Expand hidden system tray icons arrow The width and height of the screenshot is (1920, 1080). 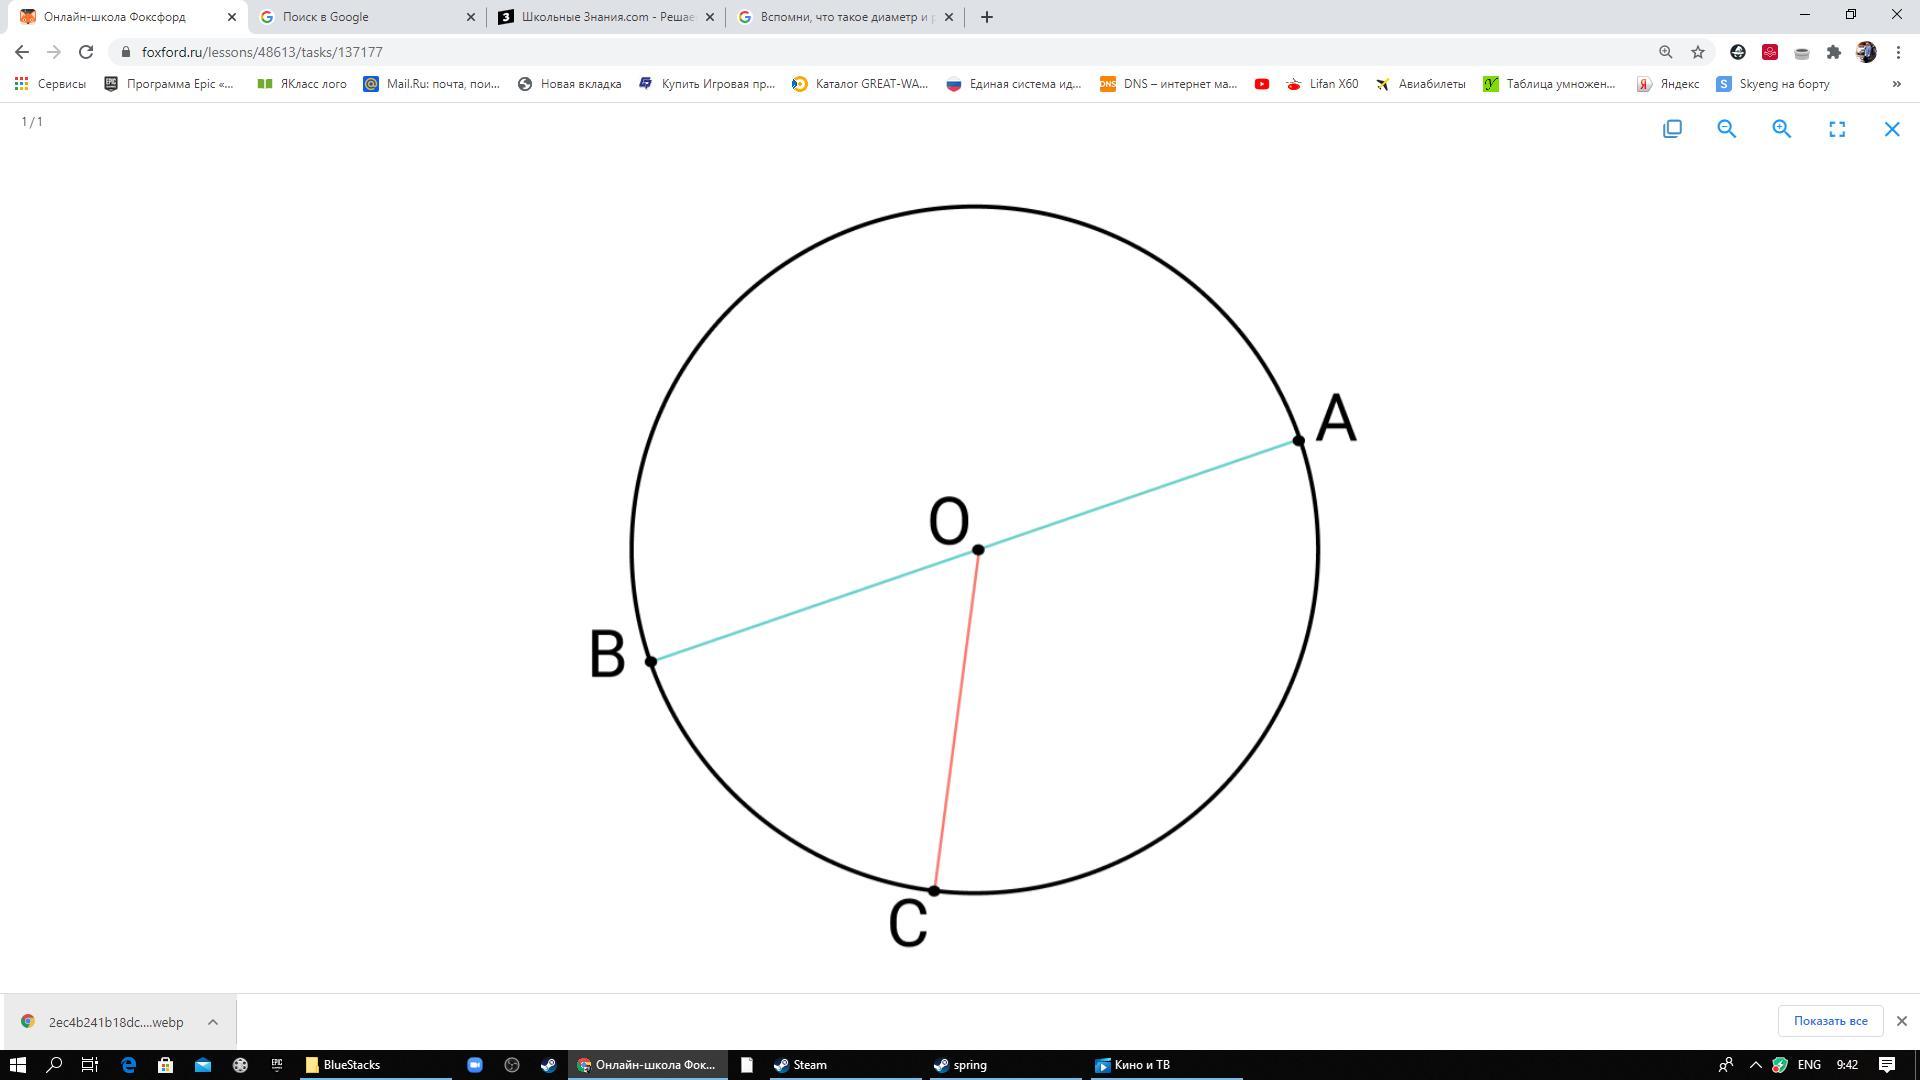(x=1755, y=1065)
